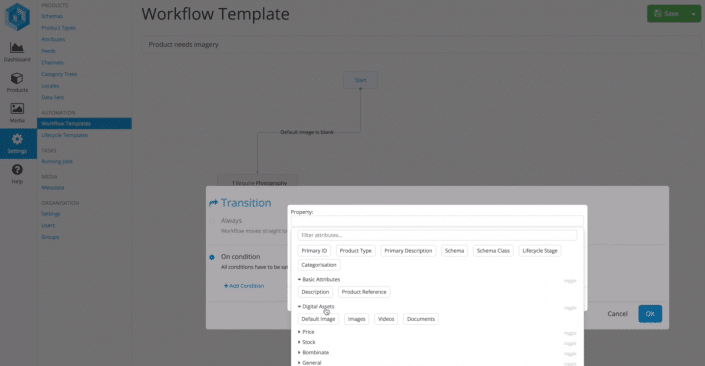Click toggle link for Price group
The width and height of the screenshot is (705, 366).
point(570,333)
